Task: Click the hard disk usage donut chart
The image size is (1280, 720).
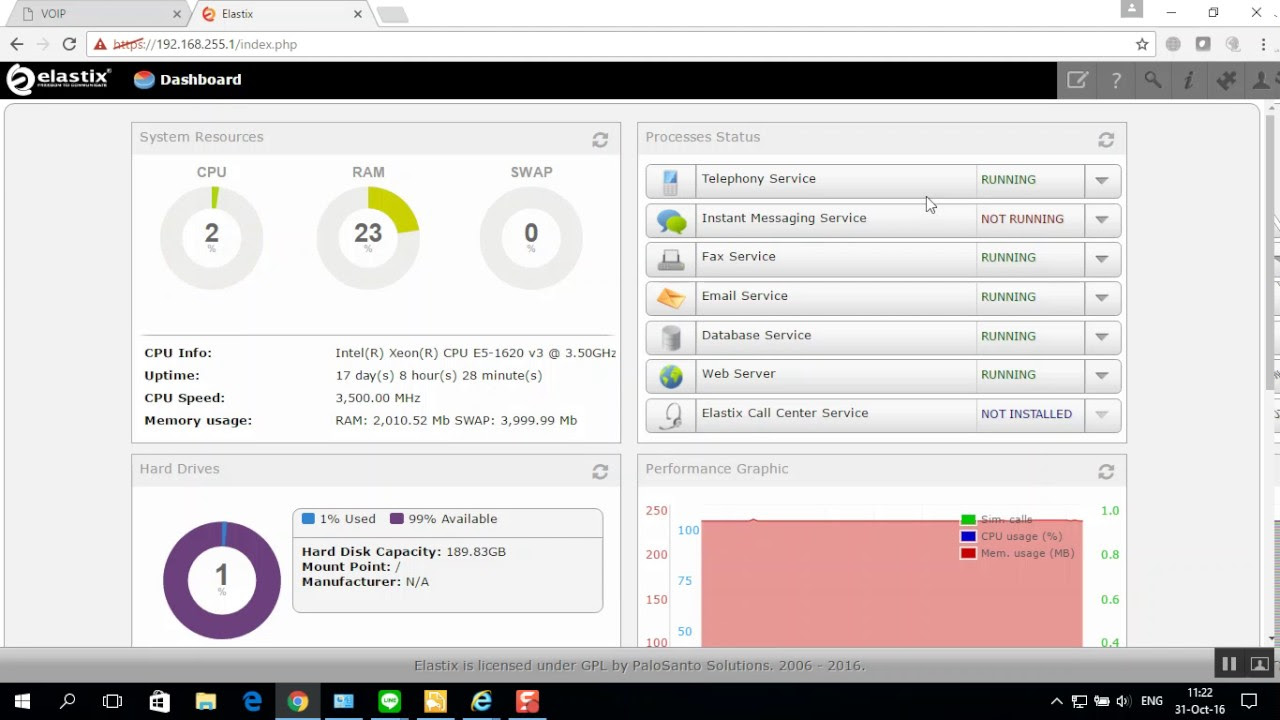Action: point(222,580)
